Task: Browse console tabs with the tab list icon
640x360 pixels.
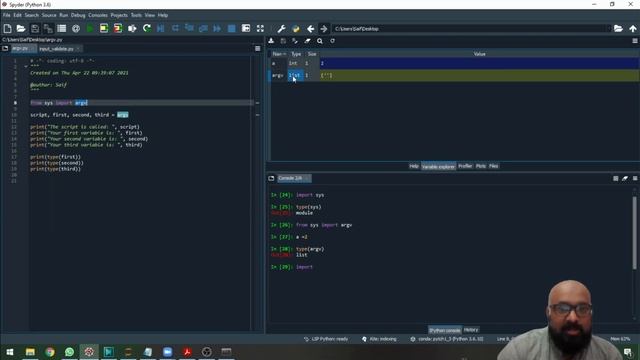Action: click(271, 178)
